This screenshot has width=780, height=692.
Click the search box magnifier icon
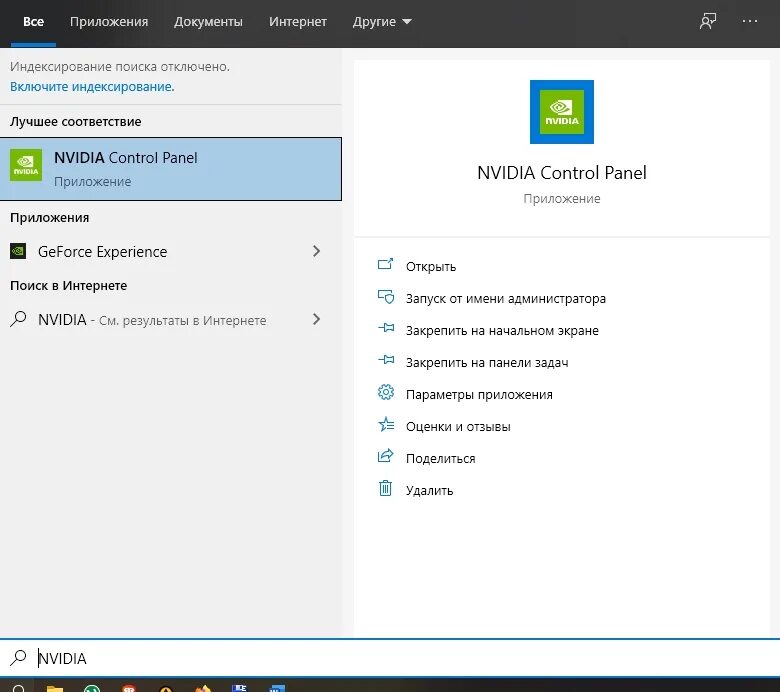pyautogui.click(x=18, y=658)
